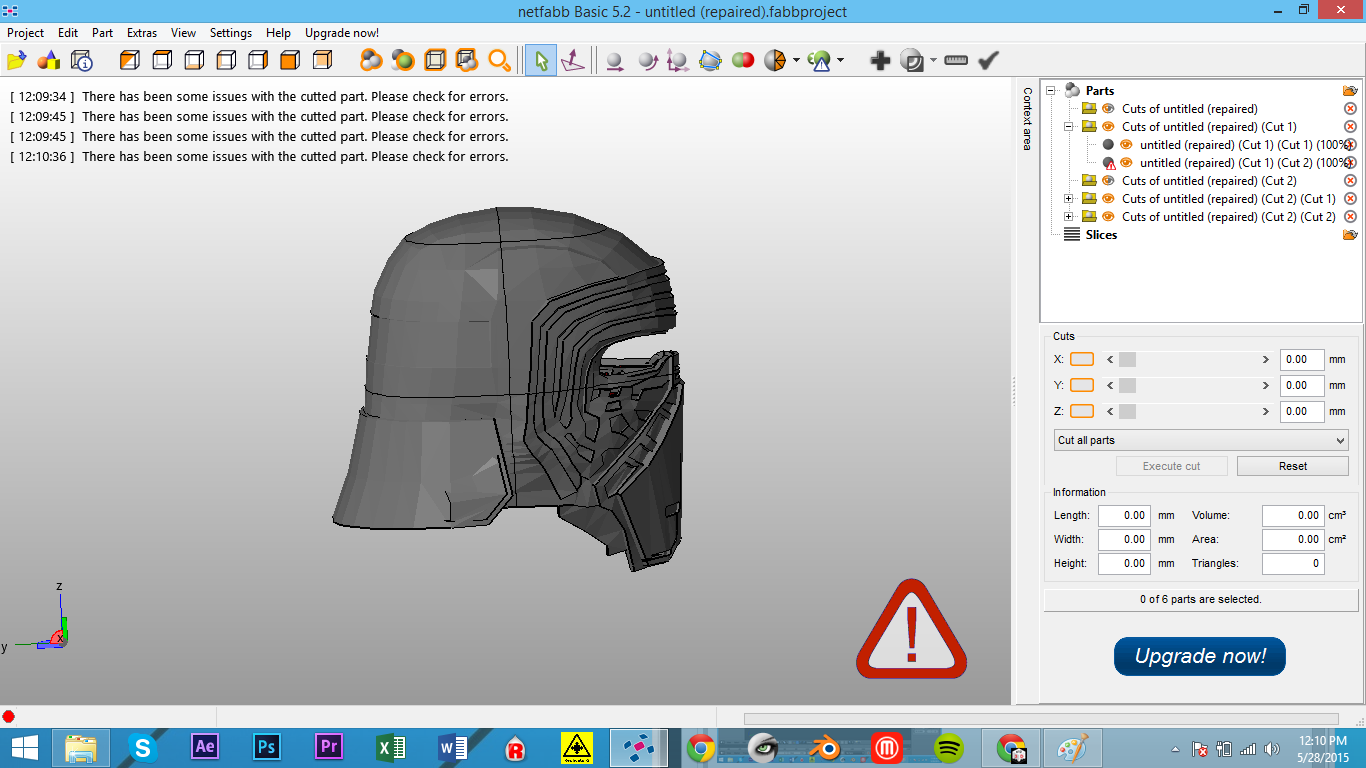Activate the green arrow selection mode
Image resolution: width=1366 pixels, height=768 pixels.
(541, 61)
